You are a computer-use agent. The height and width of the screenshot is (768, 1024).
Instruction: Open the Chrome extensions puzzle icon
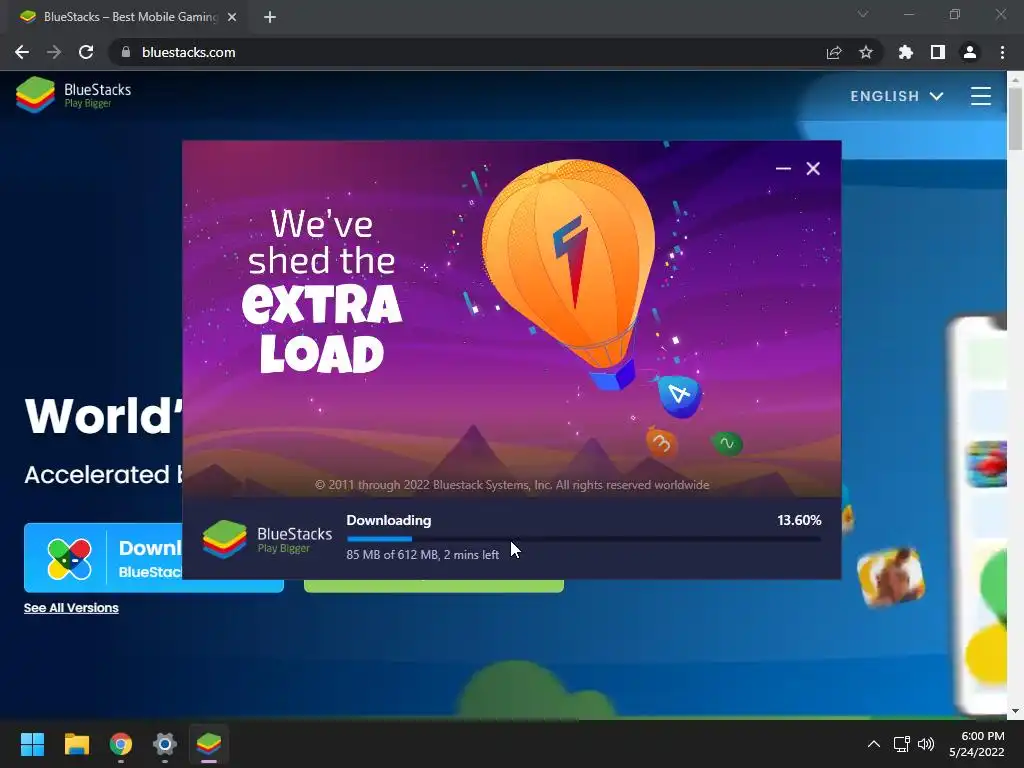[905, 52]
